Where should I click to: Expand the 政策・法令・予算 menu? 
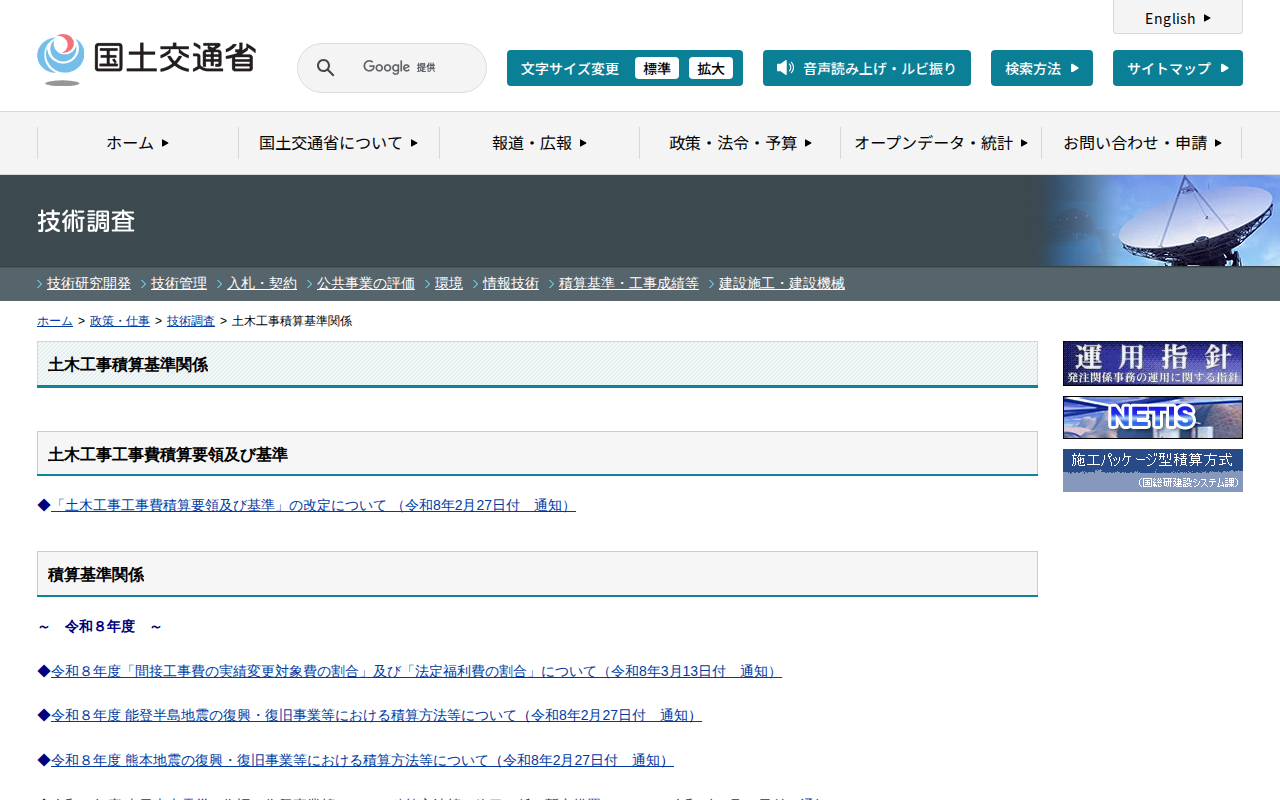pyautogui.click(x=740, y=143)
